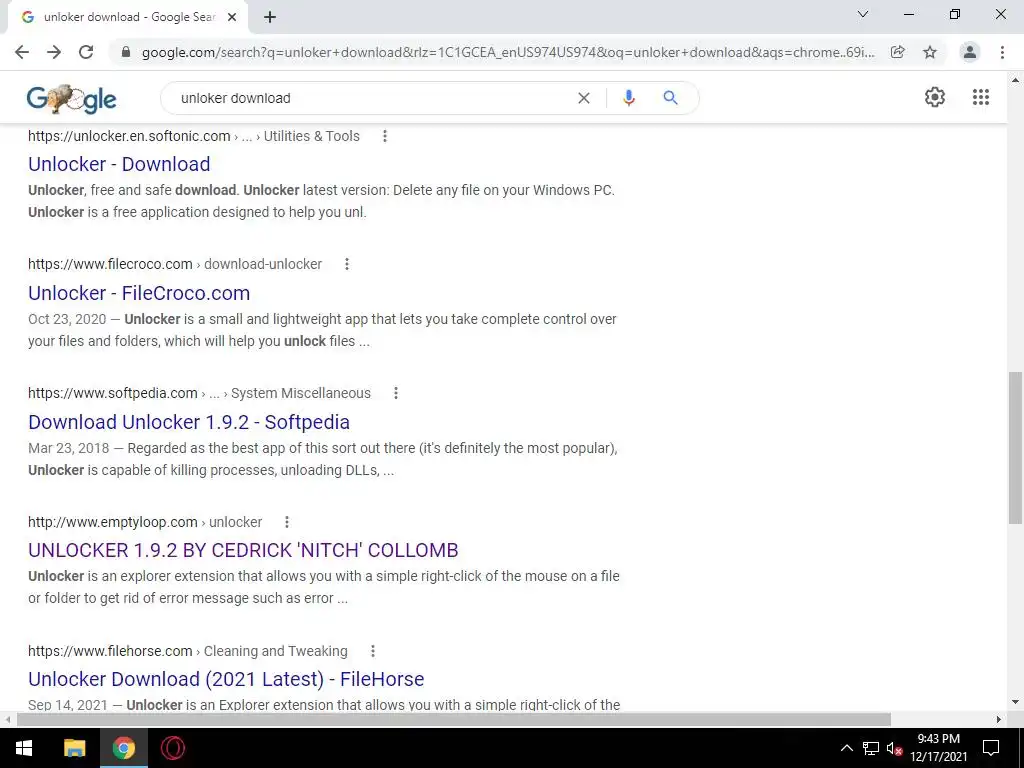Close the unloker download tab
1024x768 pixels.
coord(232,18)
